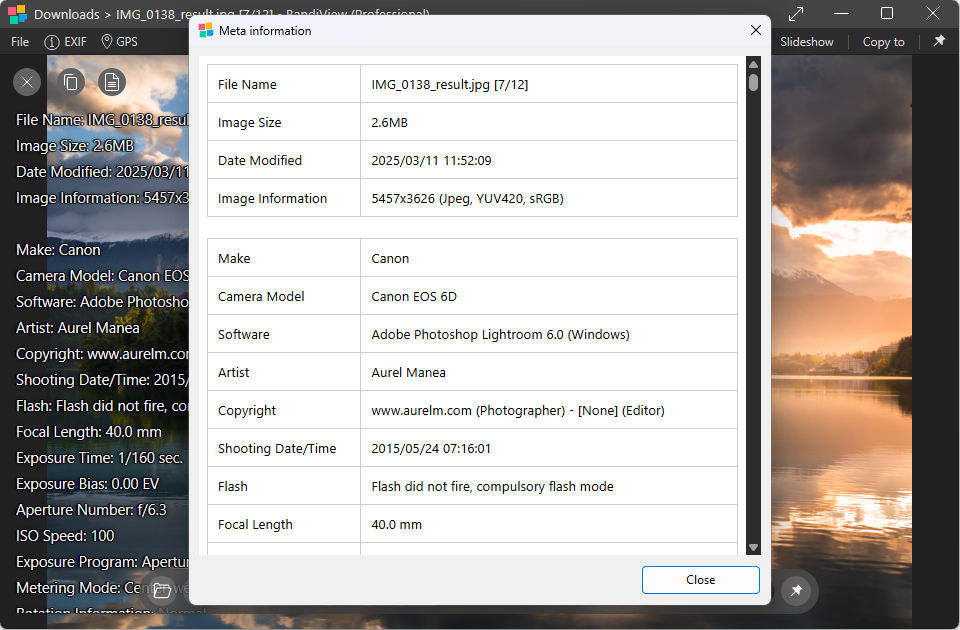Open the EXIF menu item
This screenshot has width=960, height=630.
[x=67, y=42]
